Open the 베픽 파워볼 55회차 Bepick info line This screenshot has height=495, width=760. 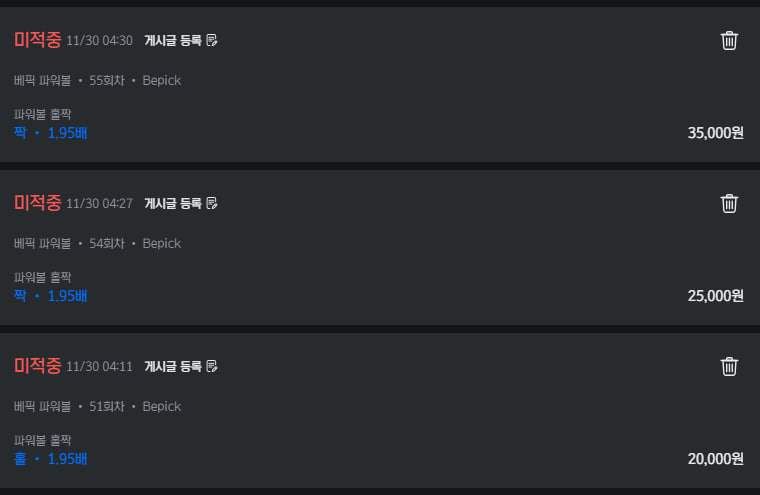(x=98, y=80)
